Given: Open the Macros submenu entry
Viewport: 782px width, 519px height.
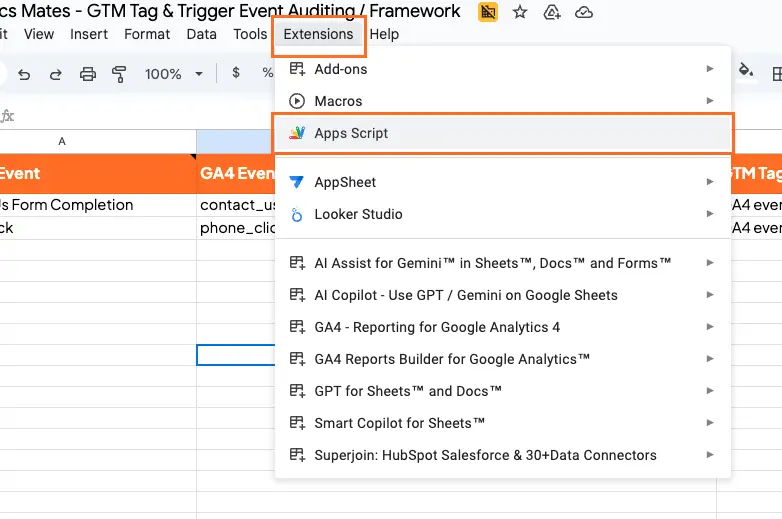Looking at the screenshot, I should pyautogui.click(x=503, y=101).
